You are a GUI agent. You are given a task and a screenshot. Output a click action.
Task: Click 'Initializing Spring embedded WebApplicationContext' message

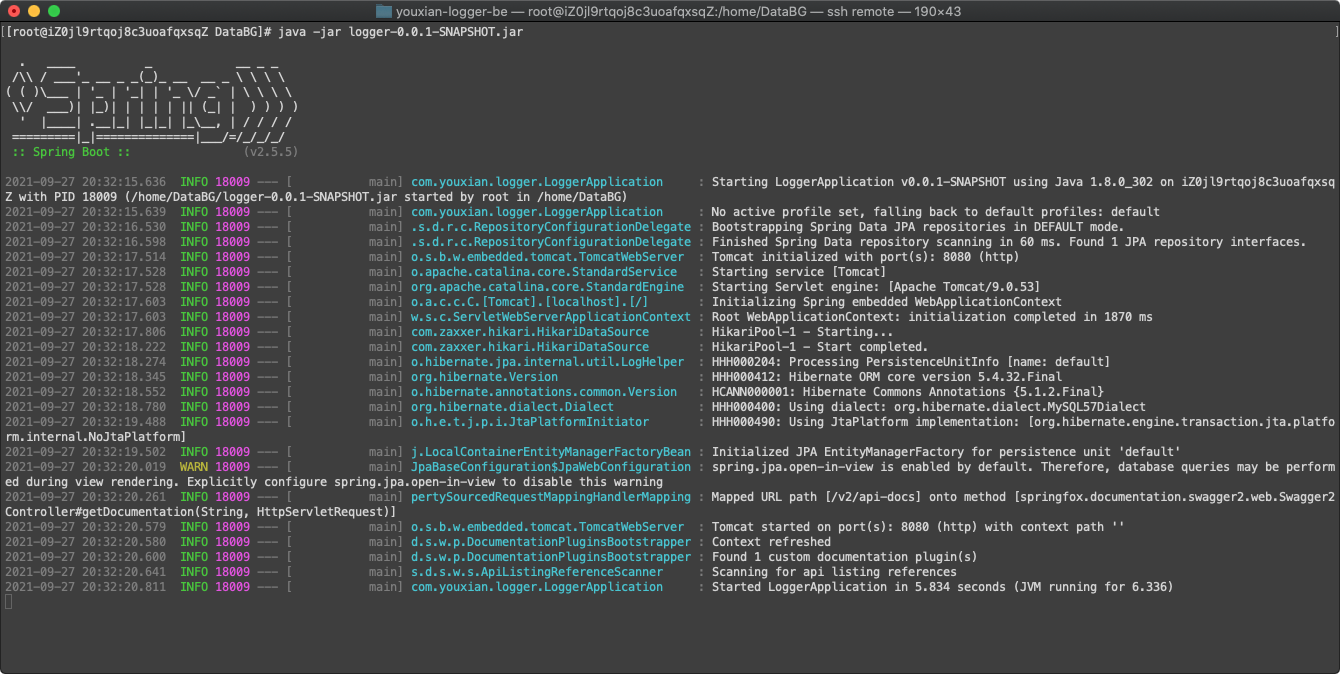tap(886, 302)
